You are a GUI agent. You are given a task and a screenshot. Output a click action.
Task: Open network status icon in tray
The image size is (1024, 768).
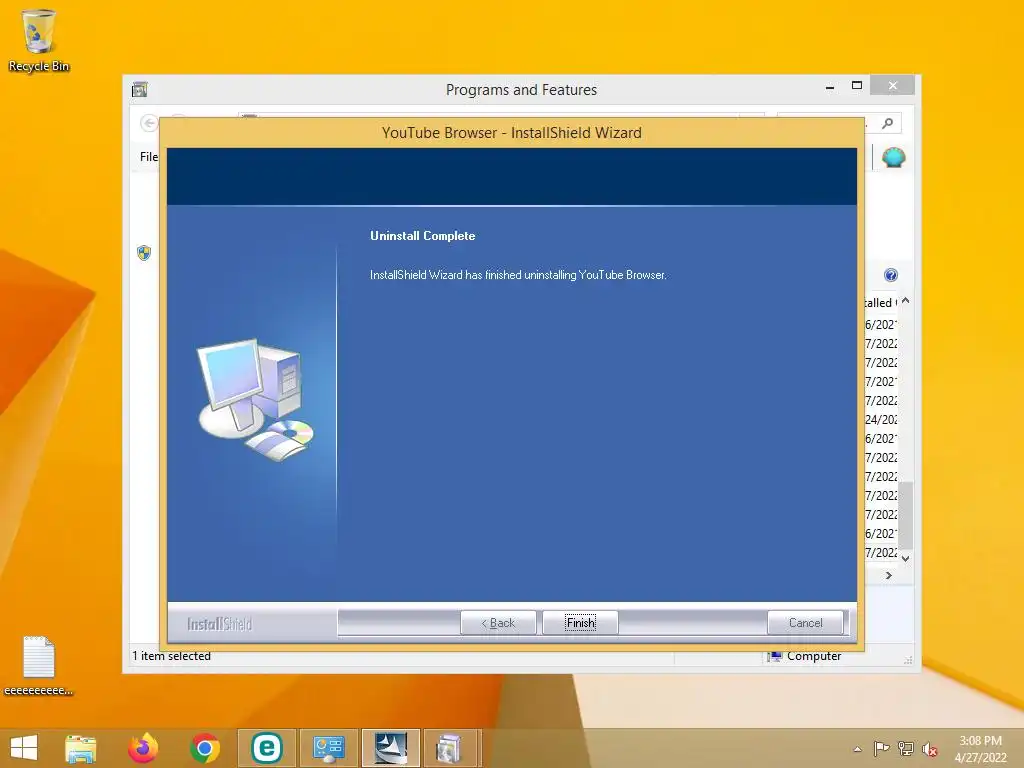(x=906, y=748)
